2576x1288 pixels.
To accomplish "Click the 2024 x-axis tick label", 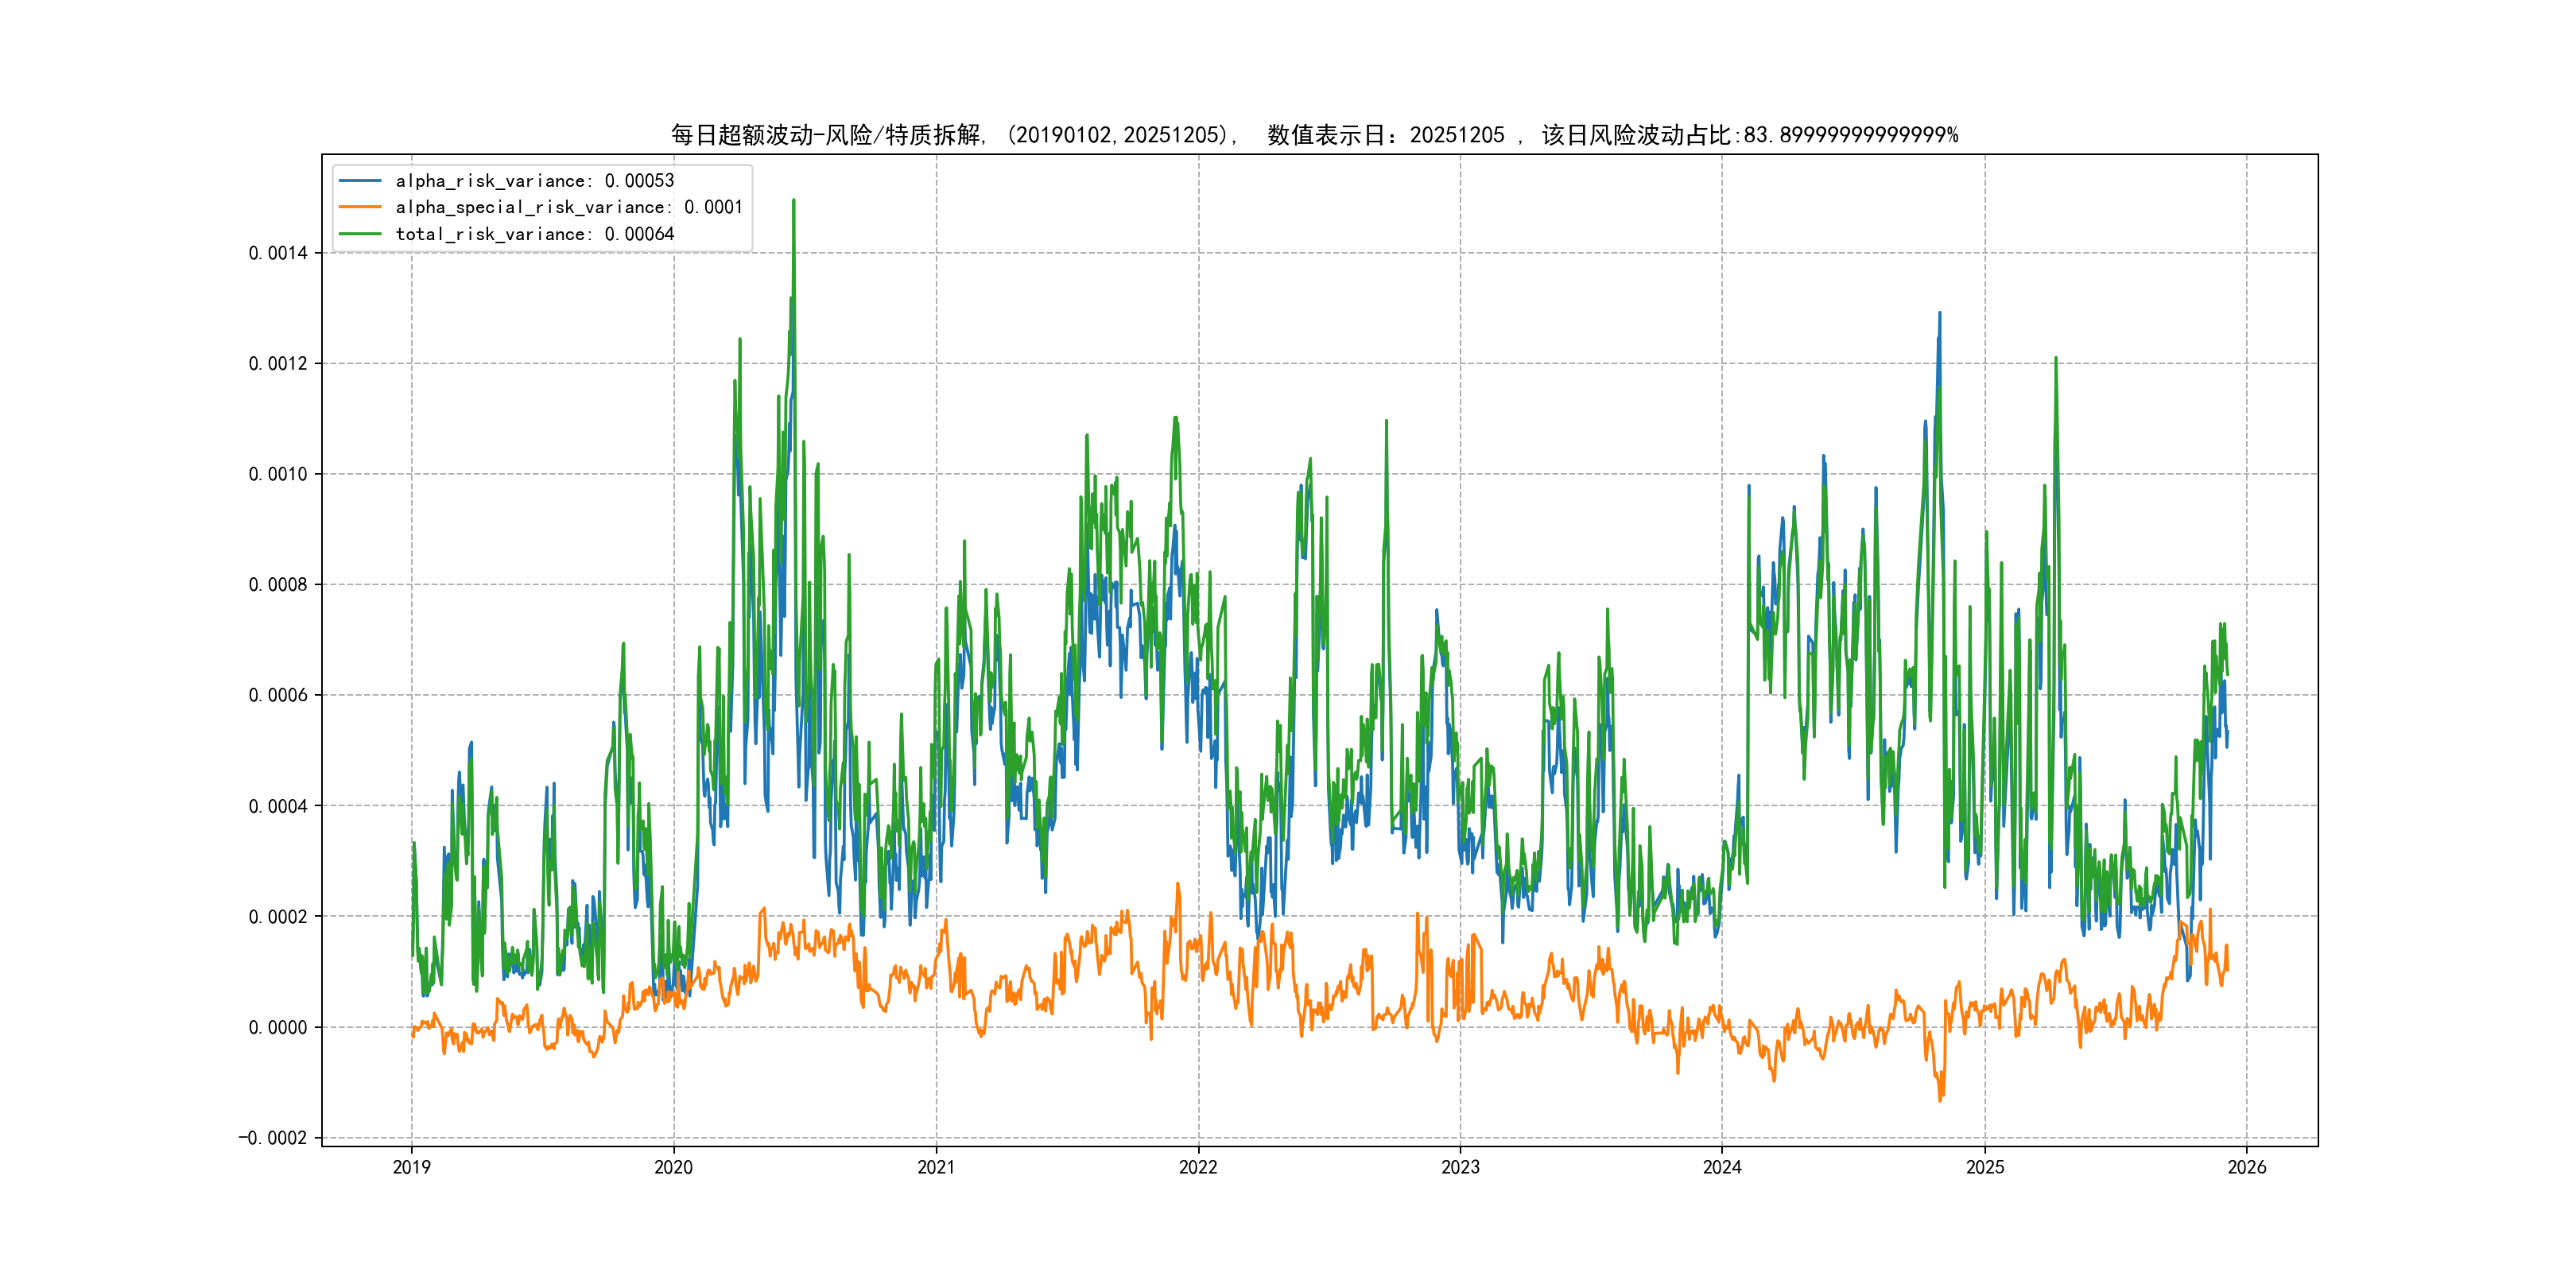I will click(x=1722, y=1167).
